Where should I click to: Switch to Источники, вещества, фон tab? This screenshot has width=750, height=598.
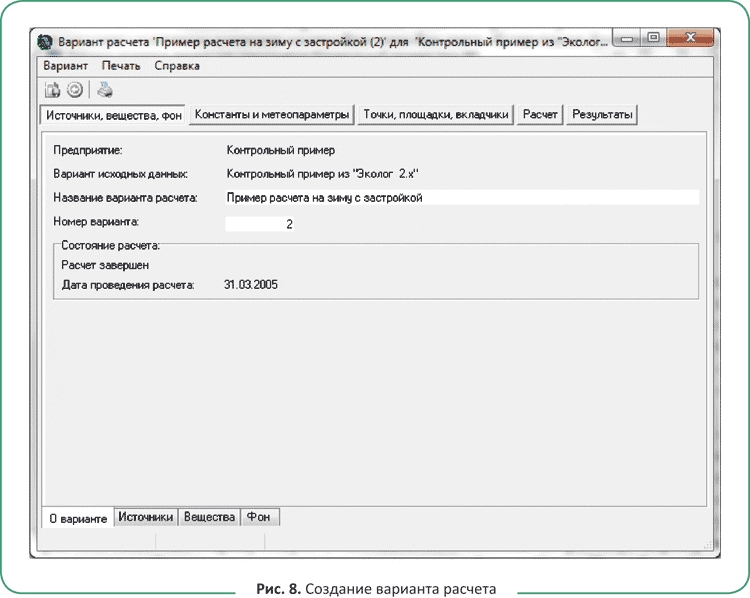coord(113,116)
